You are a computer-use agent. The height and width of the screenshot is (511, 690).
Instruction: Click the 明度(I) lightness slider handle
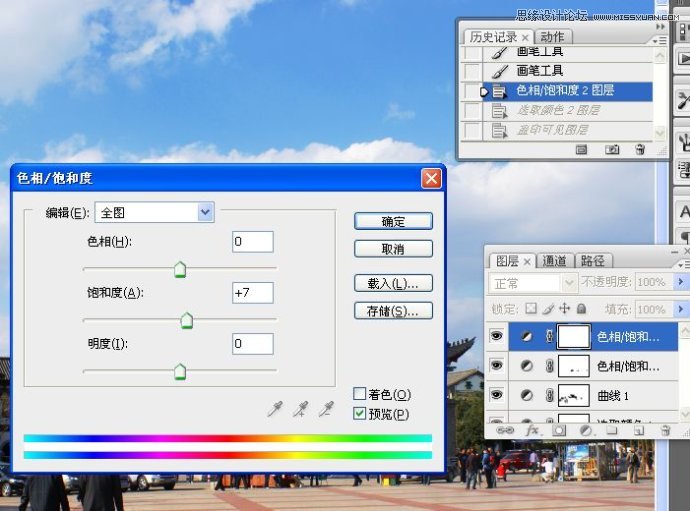pos(180,372)
